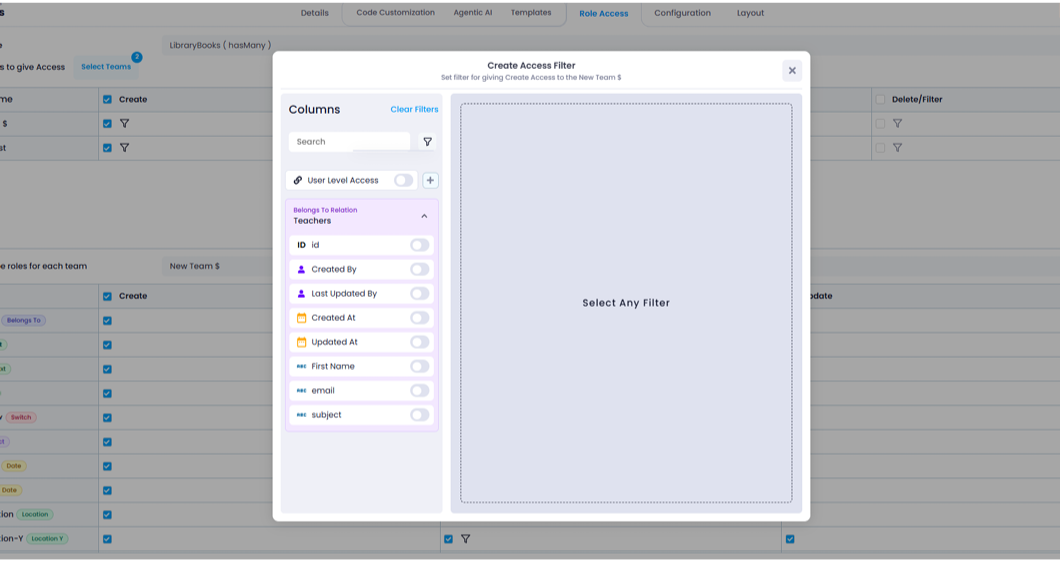Screen dimensions: 1060x562
Task: Click the second-row filter funnel under Delete/Filter
Action: click(897, 147)
